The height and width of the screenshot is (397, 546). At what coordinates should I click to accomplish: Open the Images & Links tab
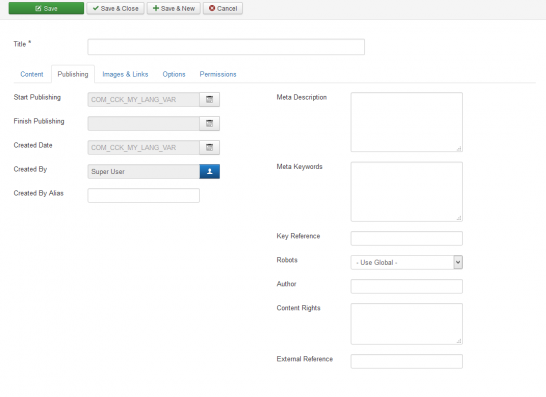point(125,74)
